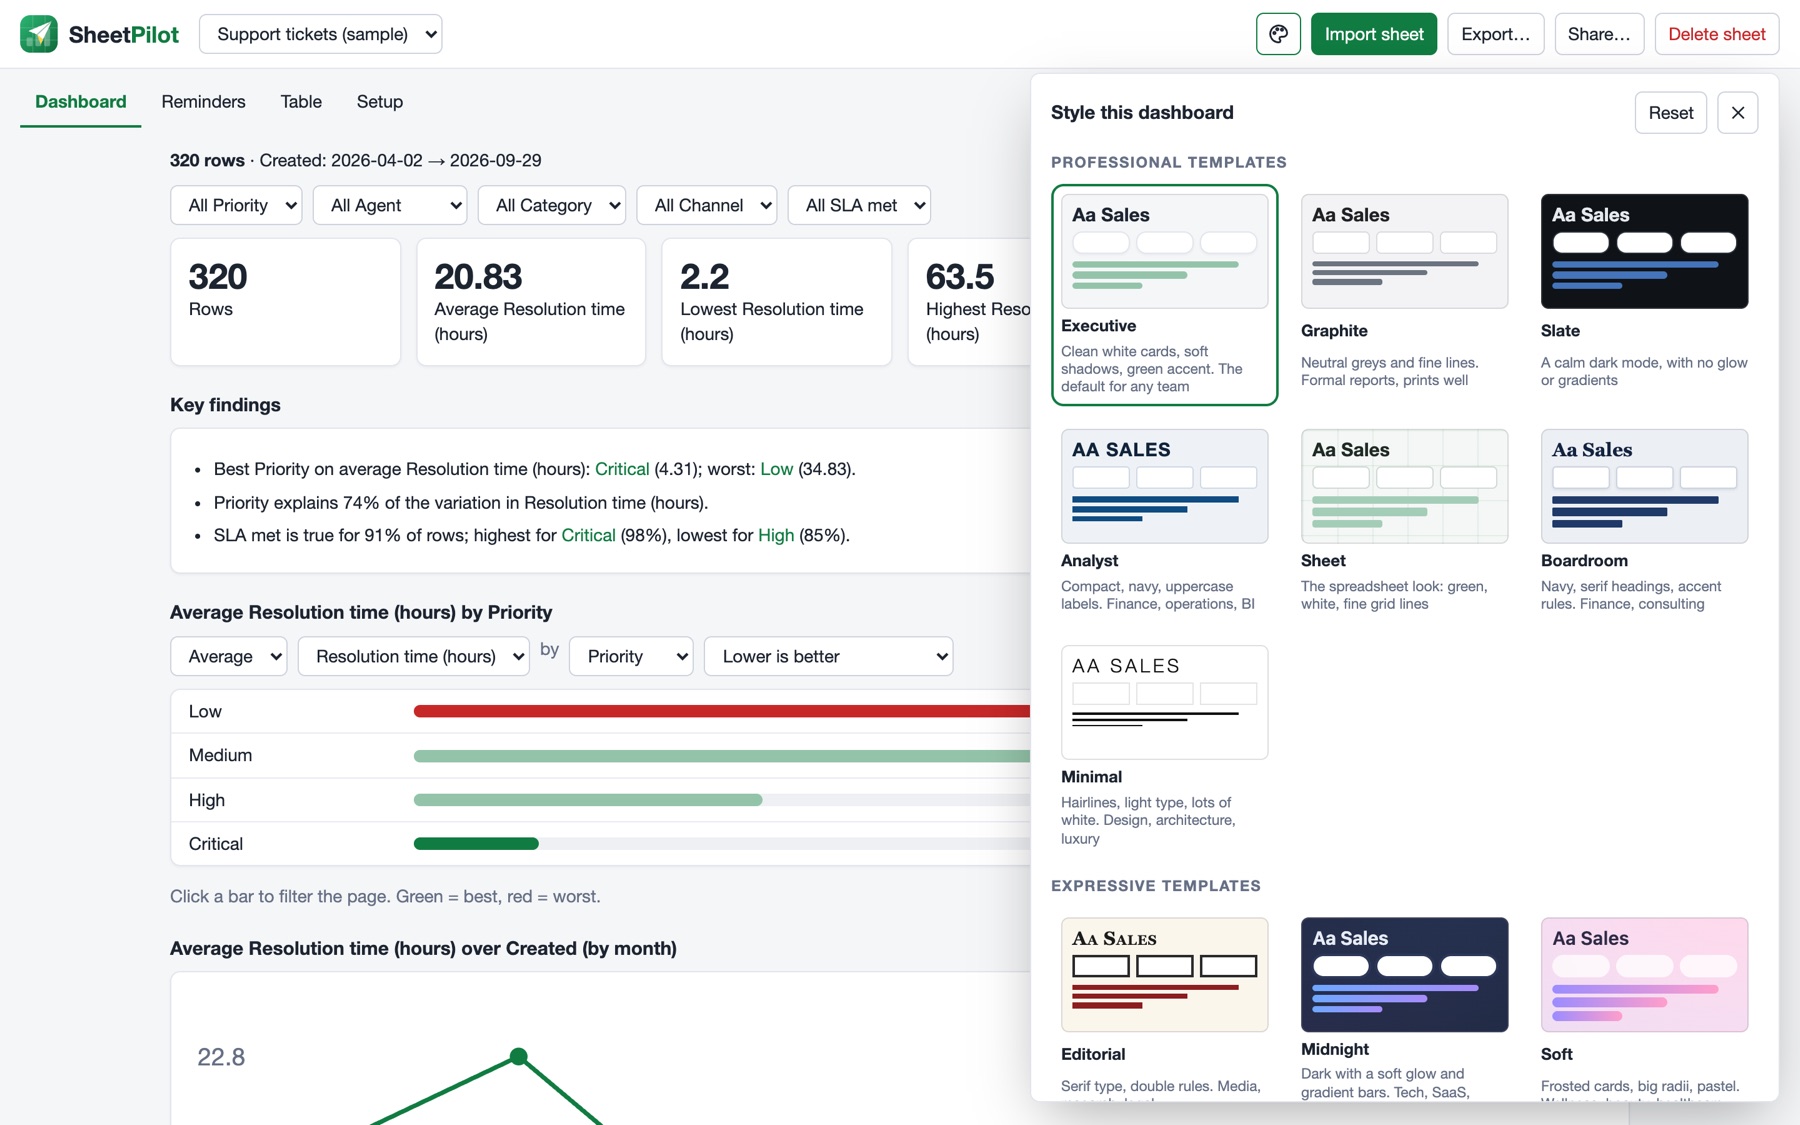Screen dimensions: 1800x1125
Task: Go to the Setup tab
Action: pos(380,102)
